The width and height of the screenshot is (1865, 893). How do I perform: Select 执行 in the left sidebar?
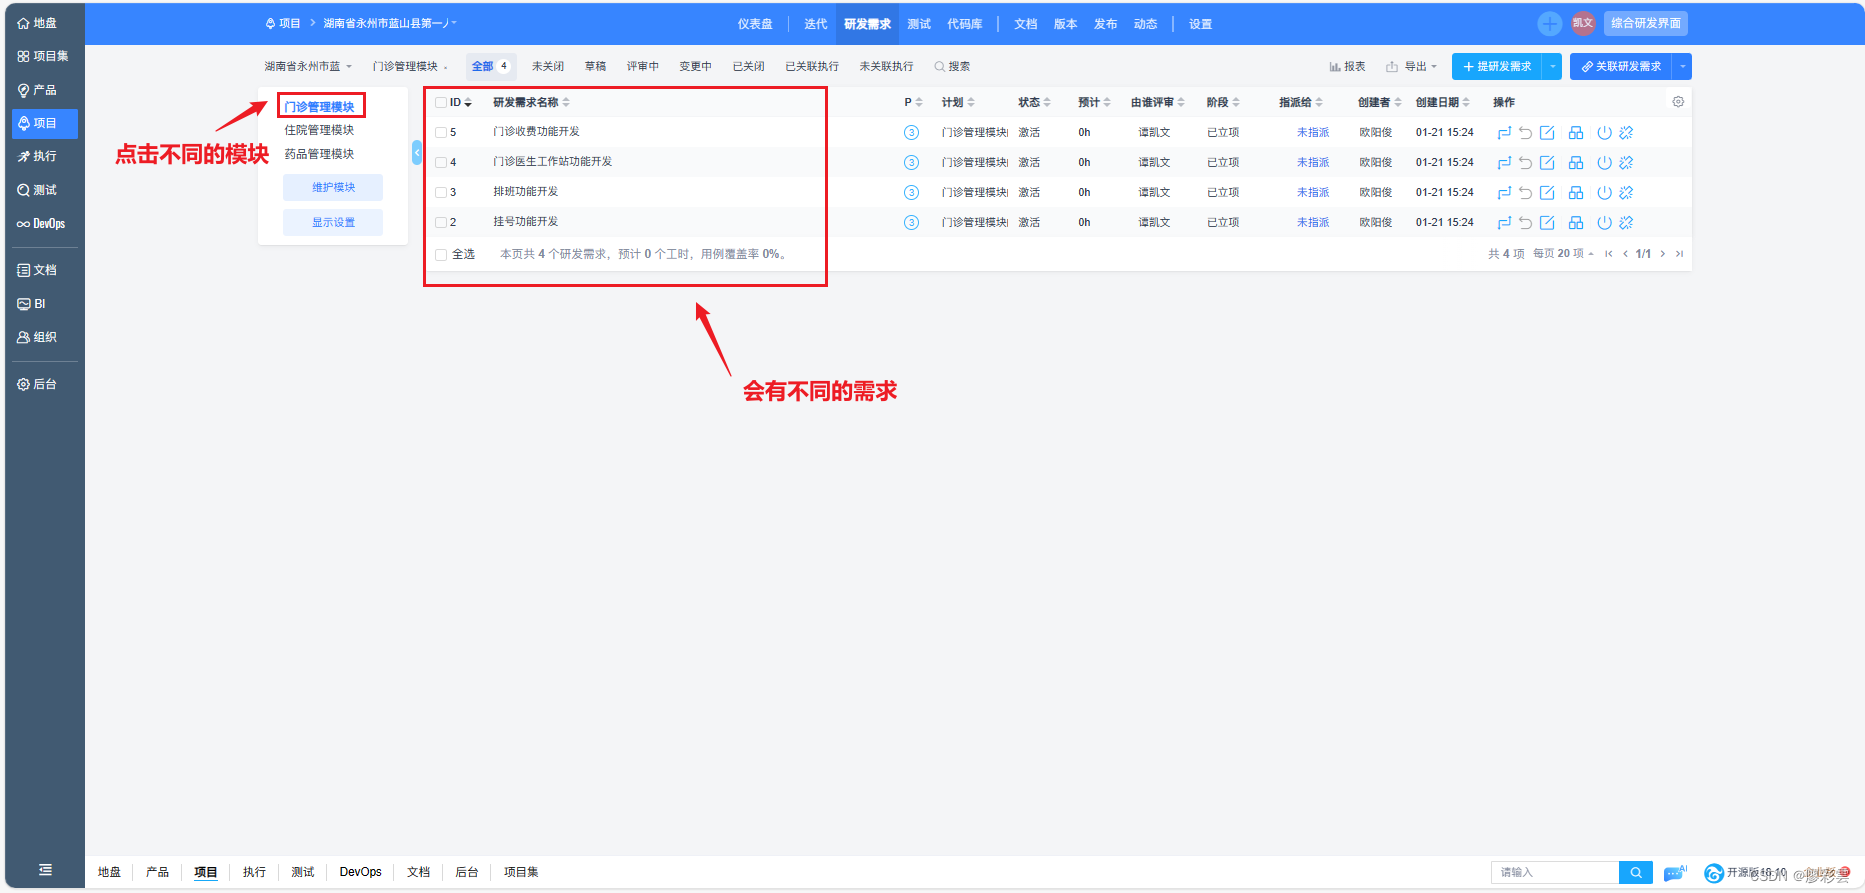(x=37, y=156)
